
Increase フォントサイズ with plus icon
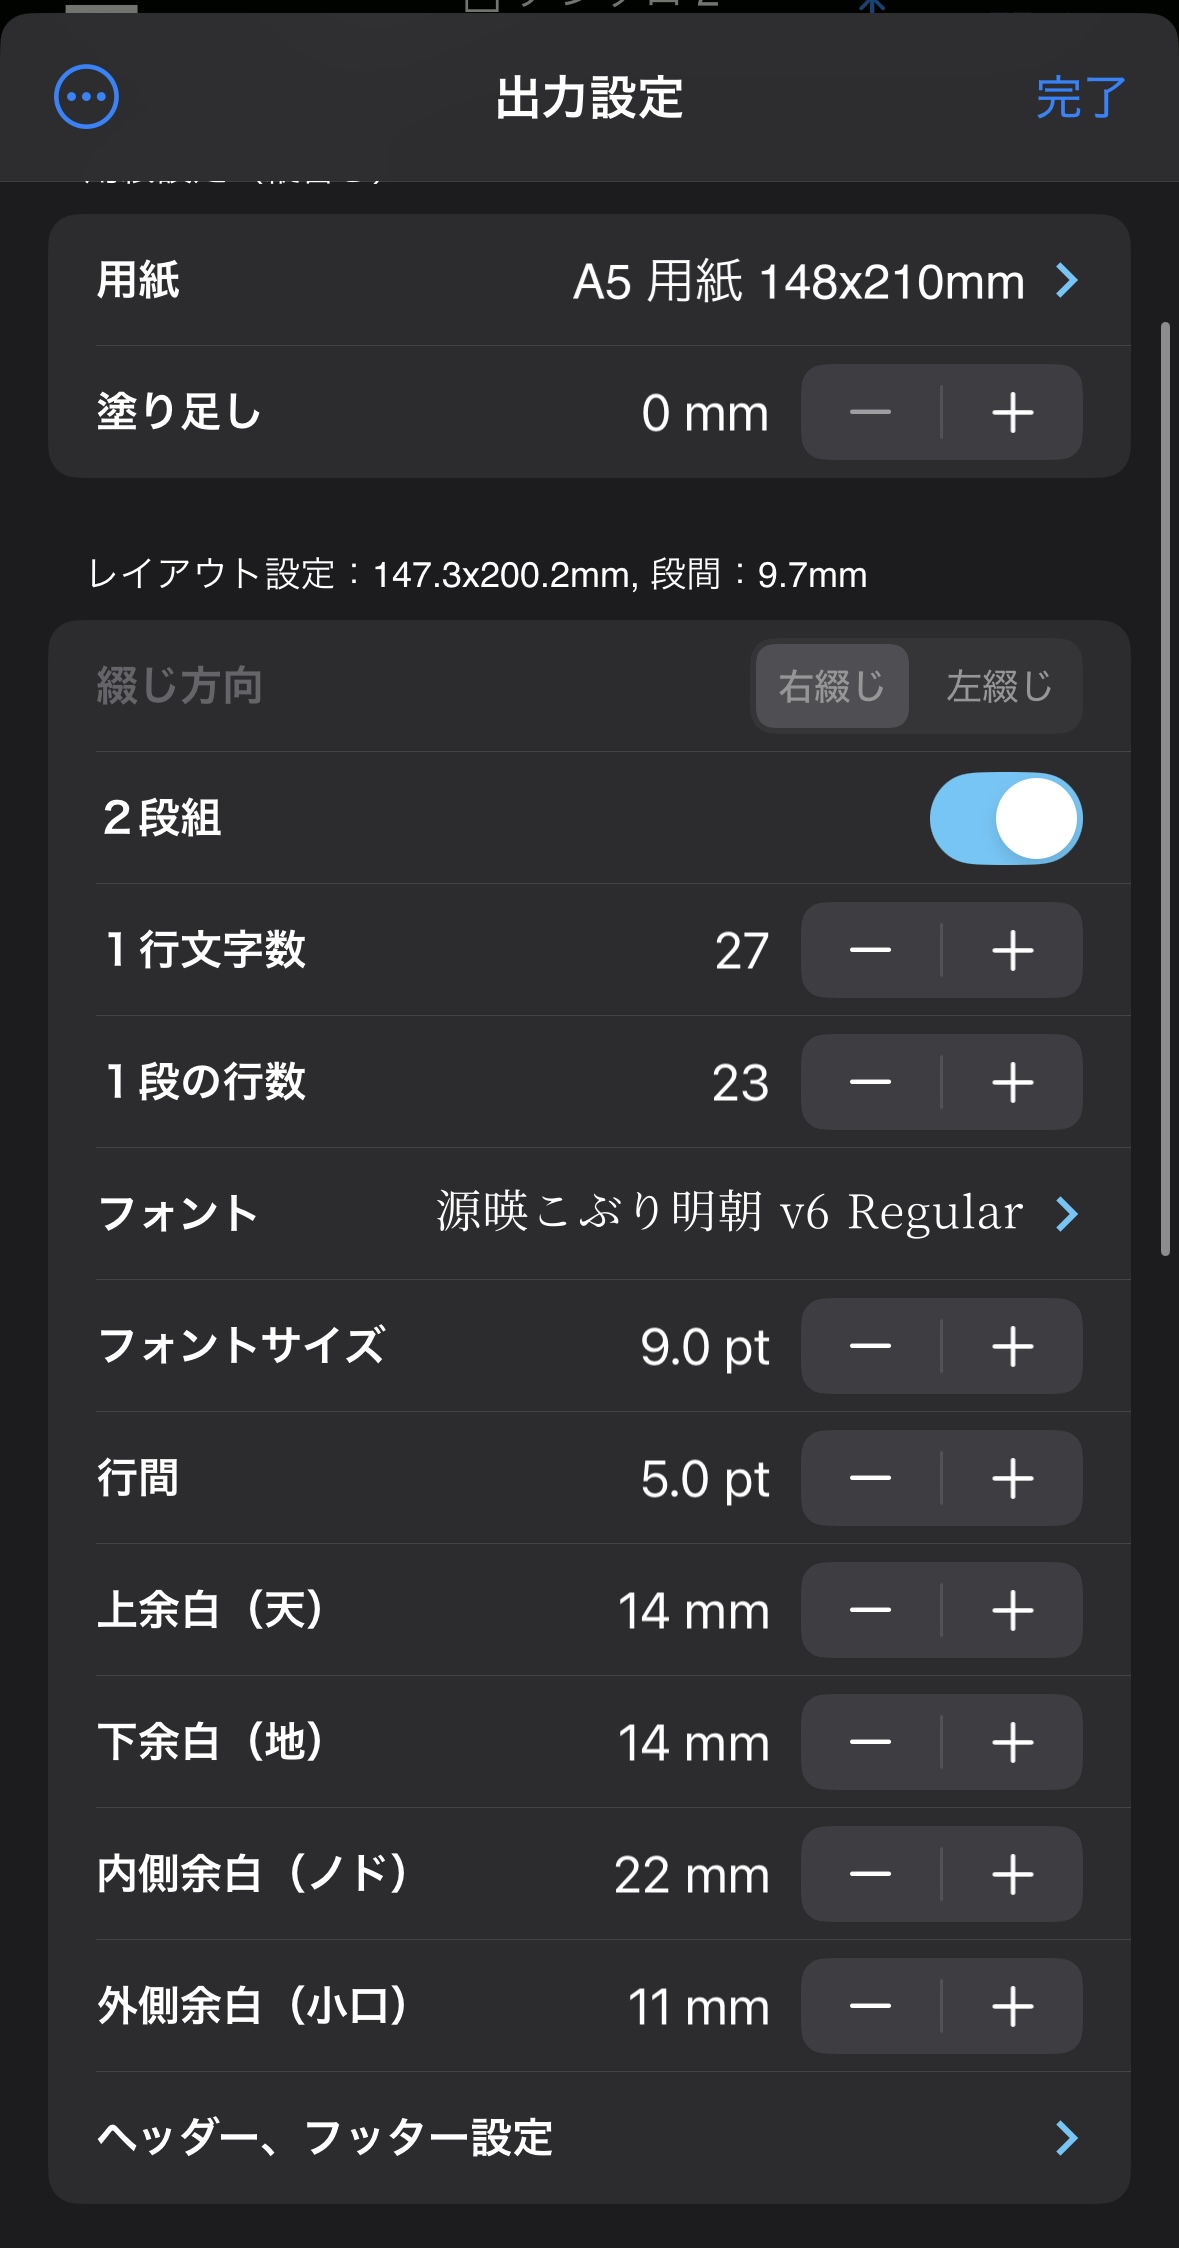coord(1012,1346)
